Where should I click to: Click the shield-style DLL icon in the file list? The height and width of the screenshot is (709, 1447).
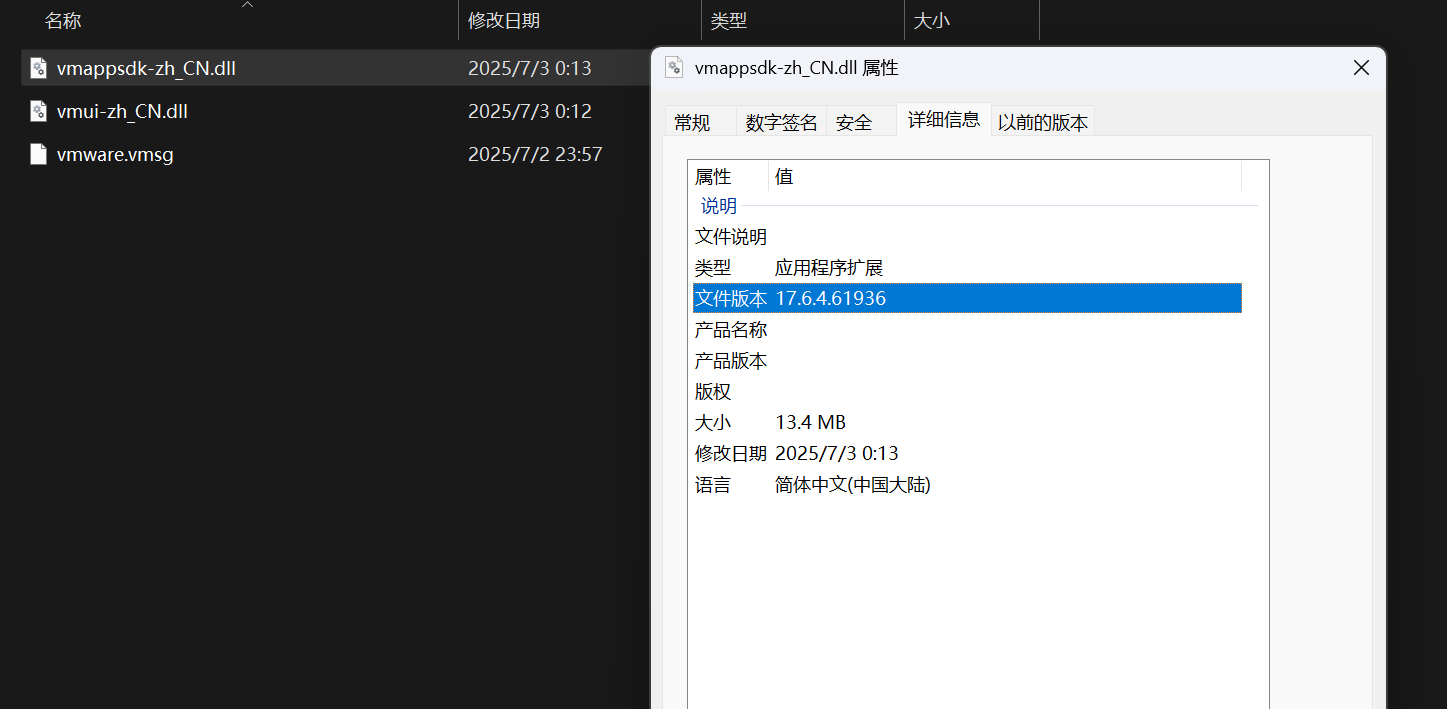point(37,67)
